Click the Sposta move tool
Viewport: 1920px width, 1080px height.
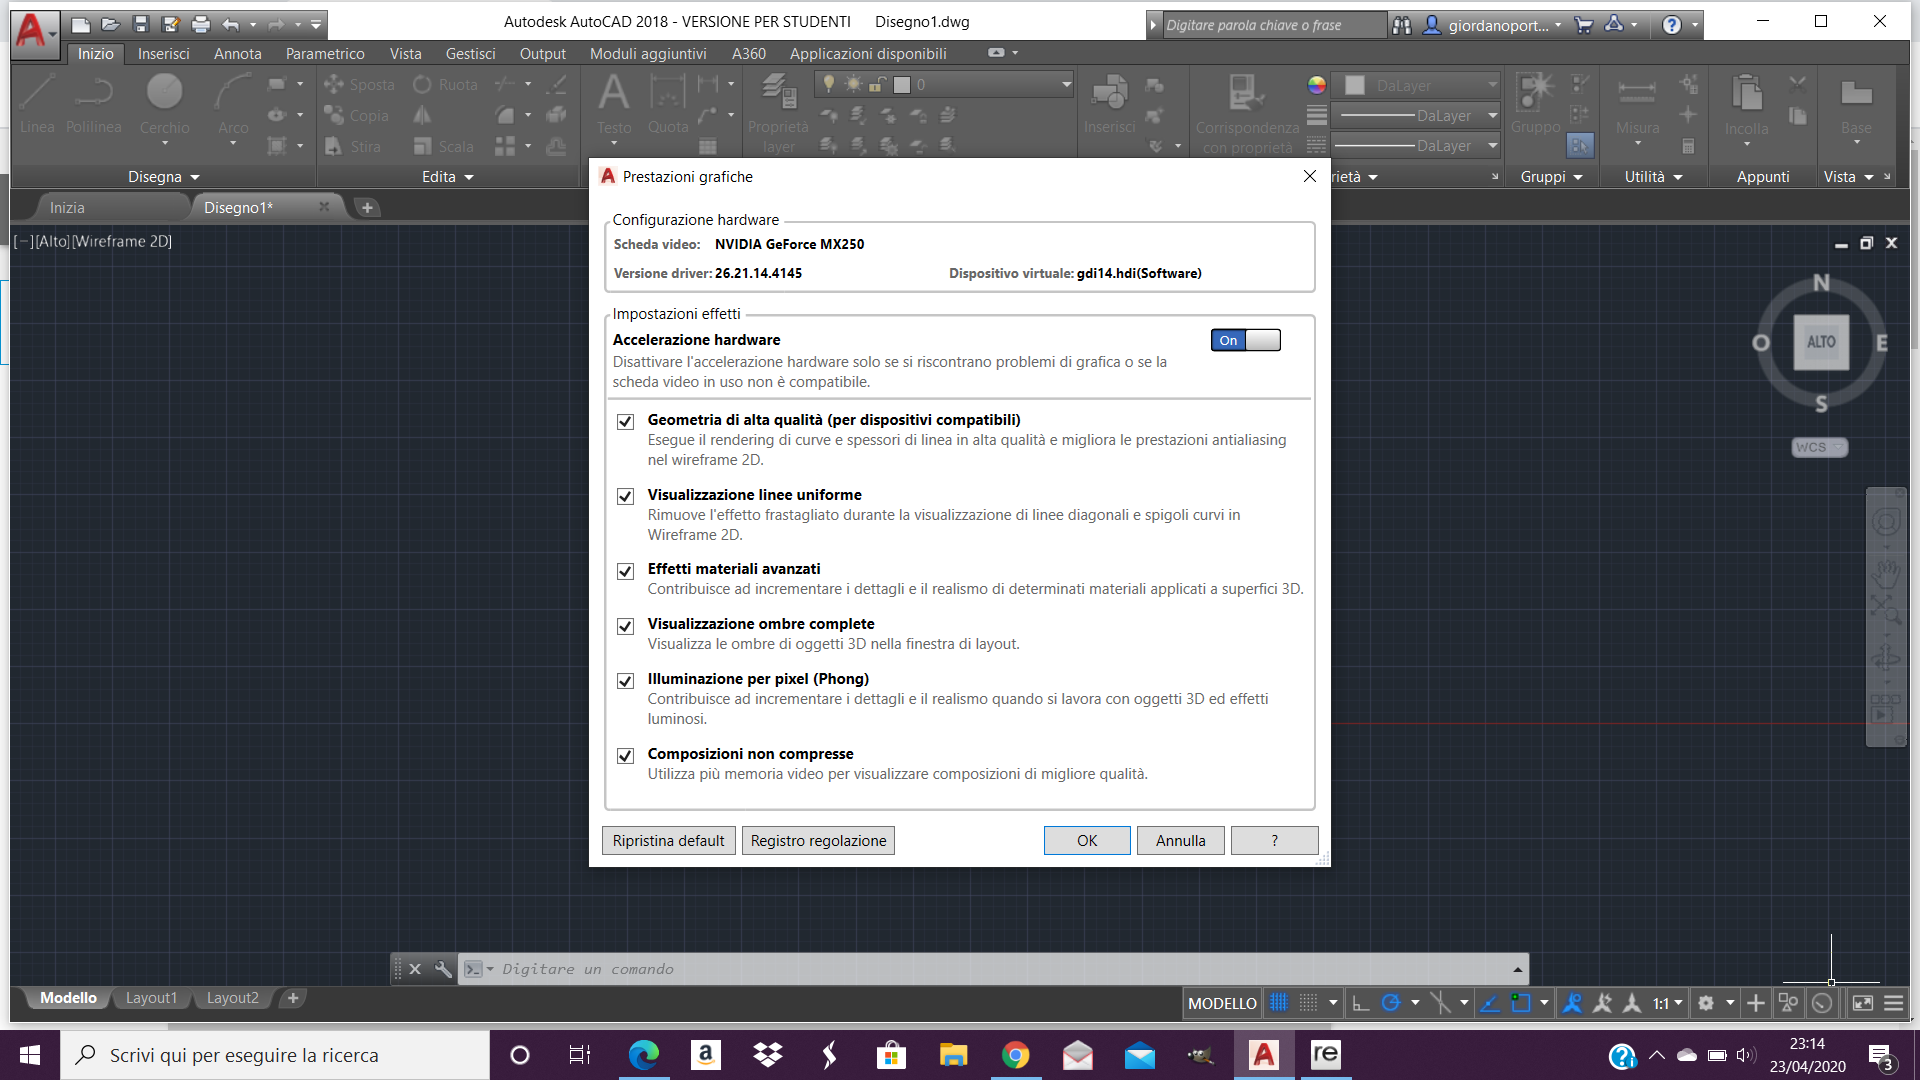click(359, 85)
